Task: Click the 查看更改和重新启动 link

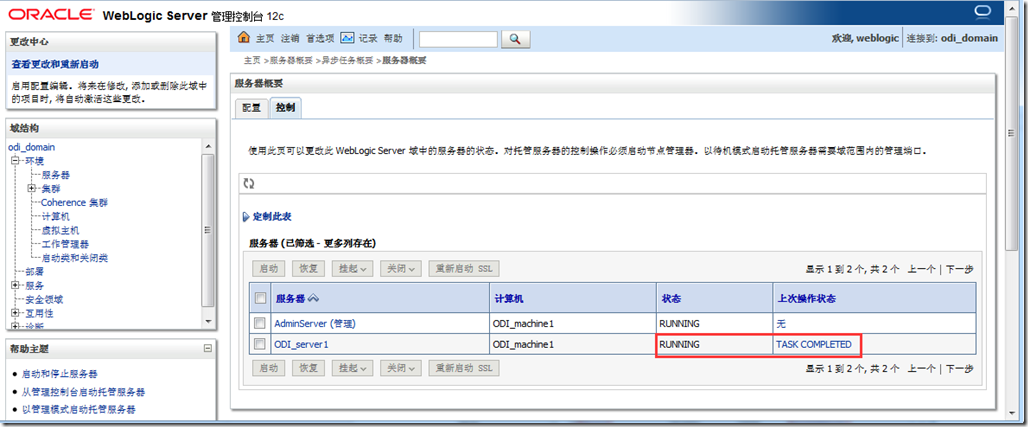Action: tap(56, 64)
